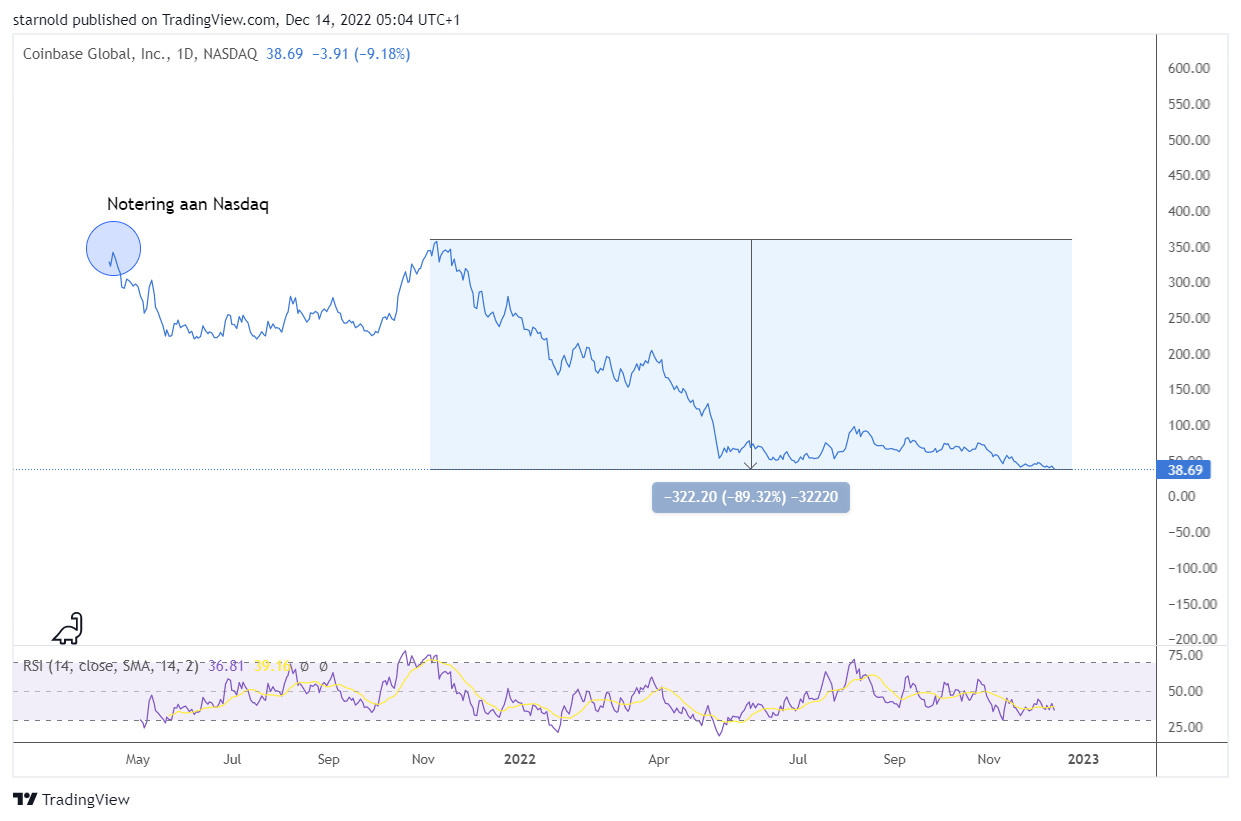Select the 2023 label on the time axis
Viewport: 1241px width, 821px height.
click(x=1082, y=760)
